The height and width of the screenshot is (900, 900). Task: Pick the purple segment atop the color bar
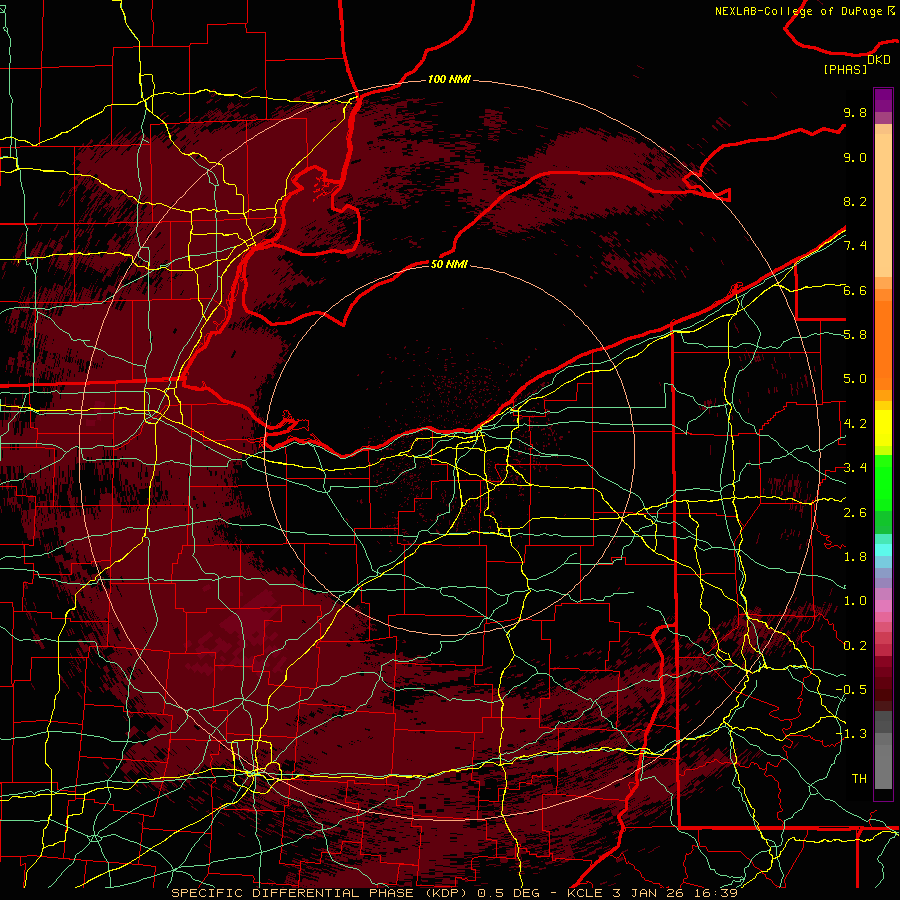[x=883, y=100]
